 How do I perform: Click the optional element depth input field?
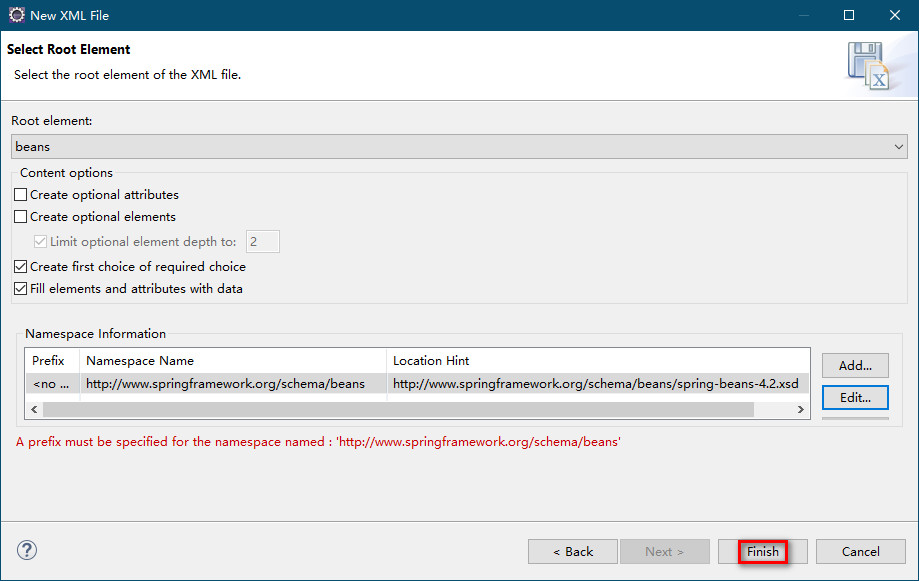pos(262,241)
